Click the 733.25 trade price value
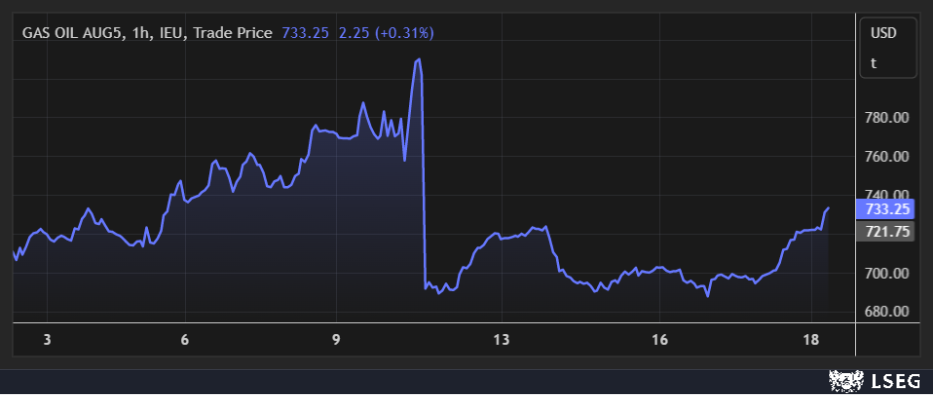The image size is (933, 395). pyautogui.click(x=305, y=33)
